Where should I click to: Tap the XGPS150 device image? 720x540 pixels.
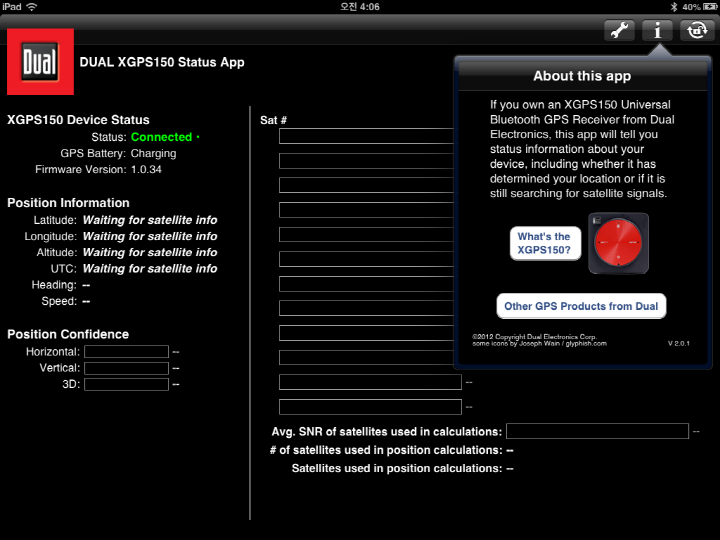click(619, 243)
